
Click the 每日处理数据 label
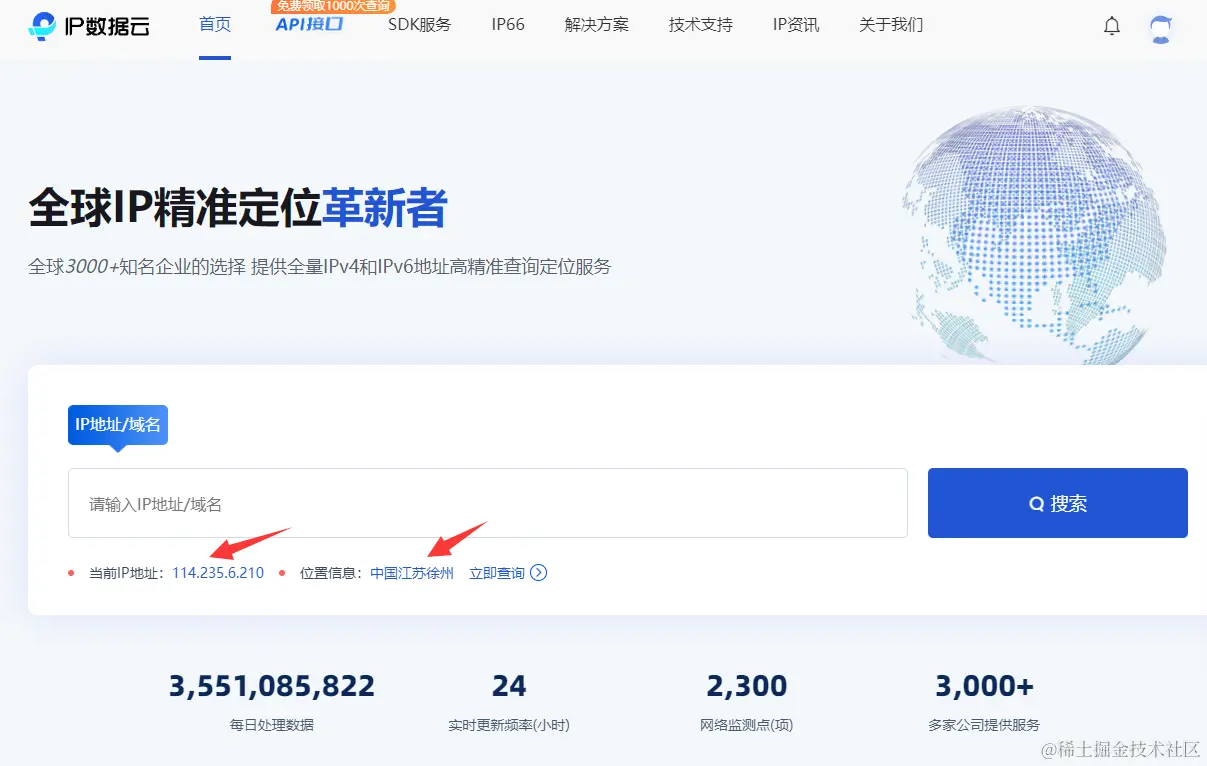tap(272, 725)
